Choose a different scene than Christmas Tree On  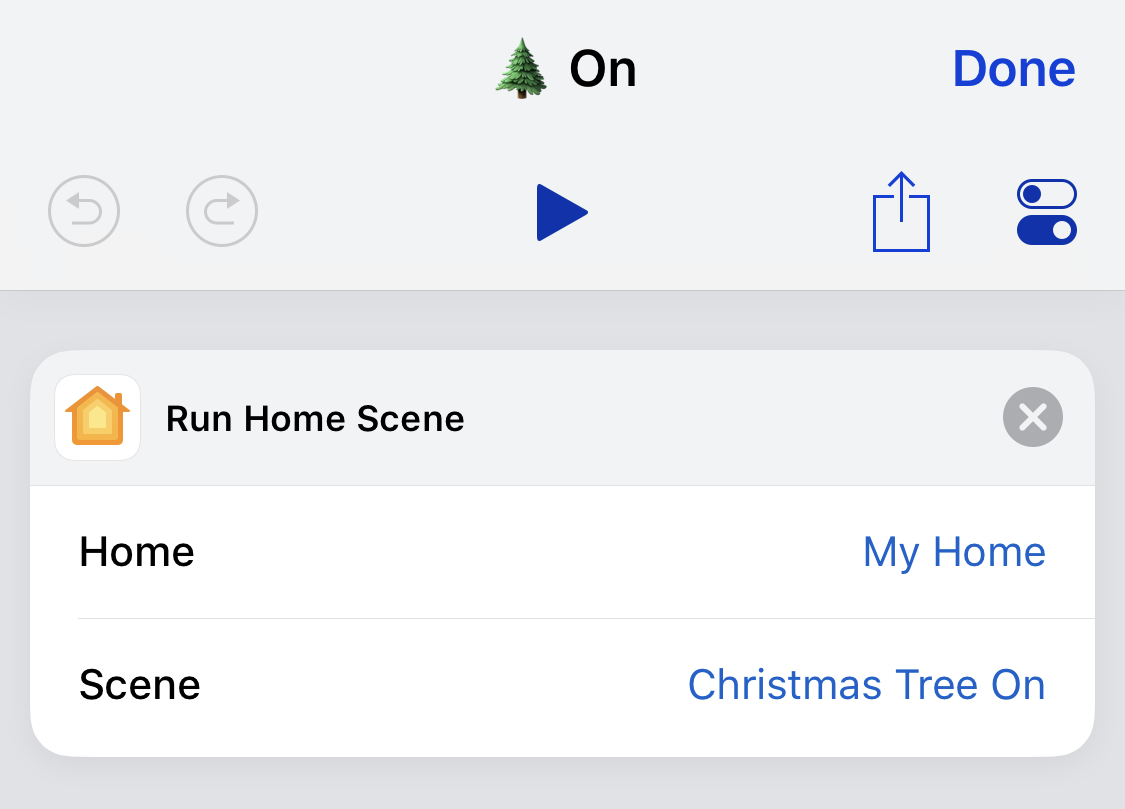pos(867,684)
